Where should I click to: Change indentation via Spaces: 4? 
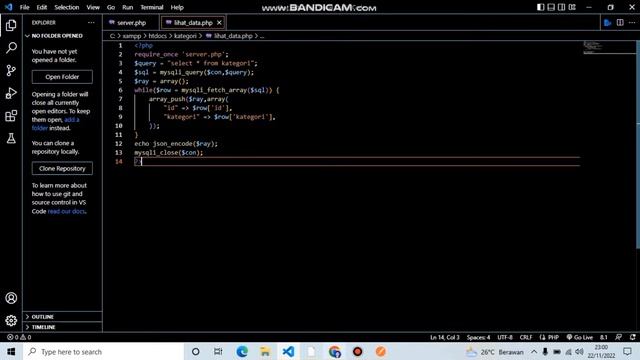pos(478,337)
